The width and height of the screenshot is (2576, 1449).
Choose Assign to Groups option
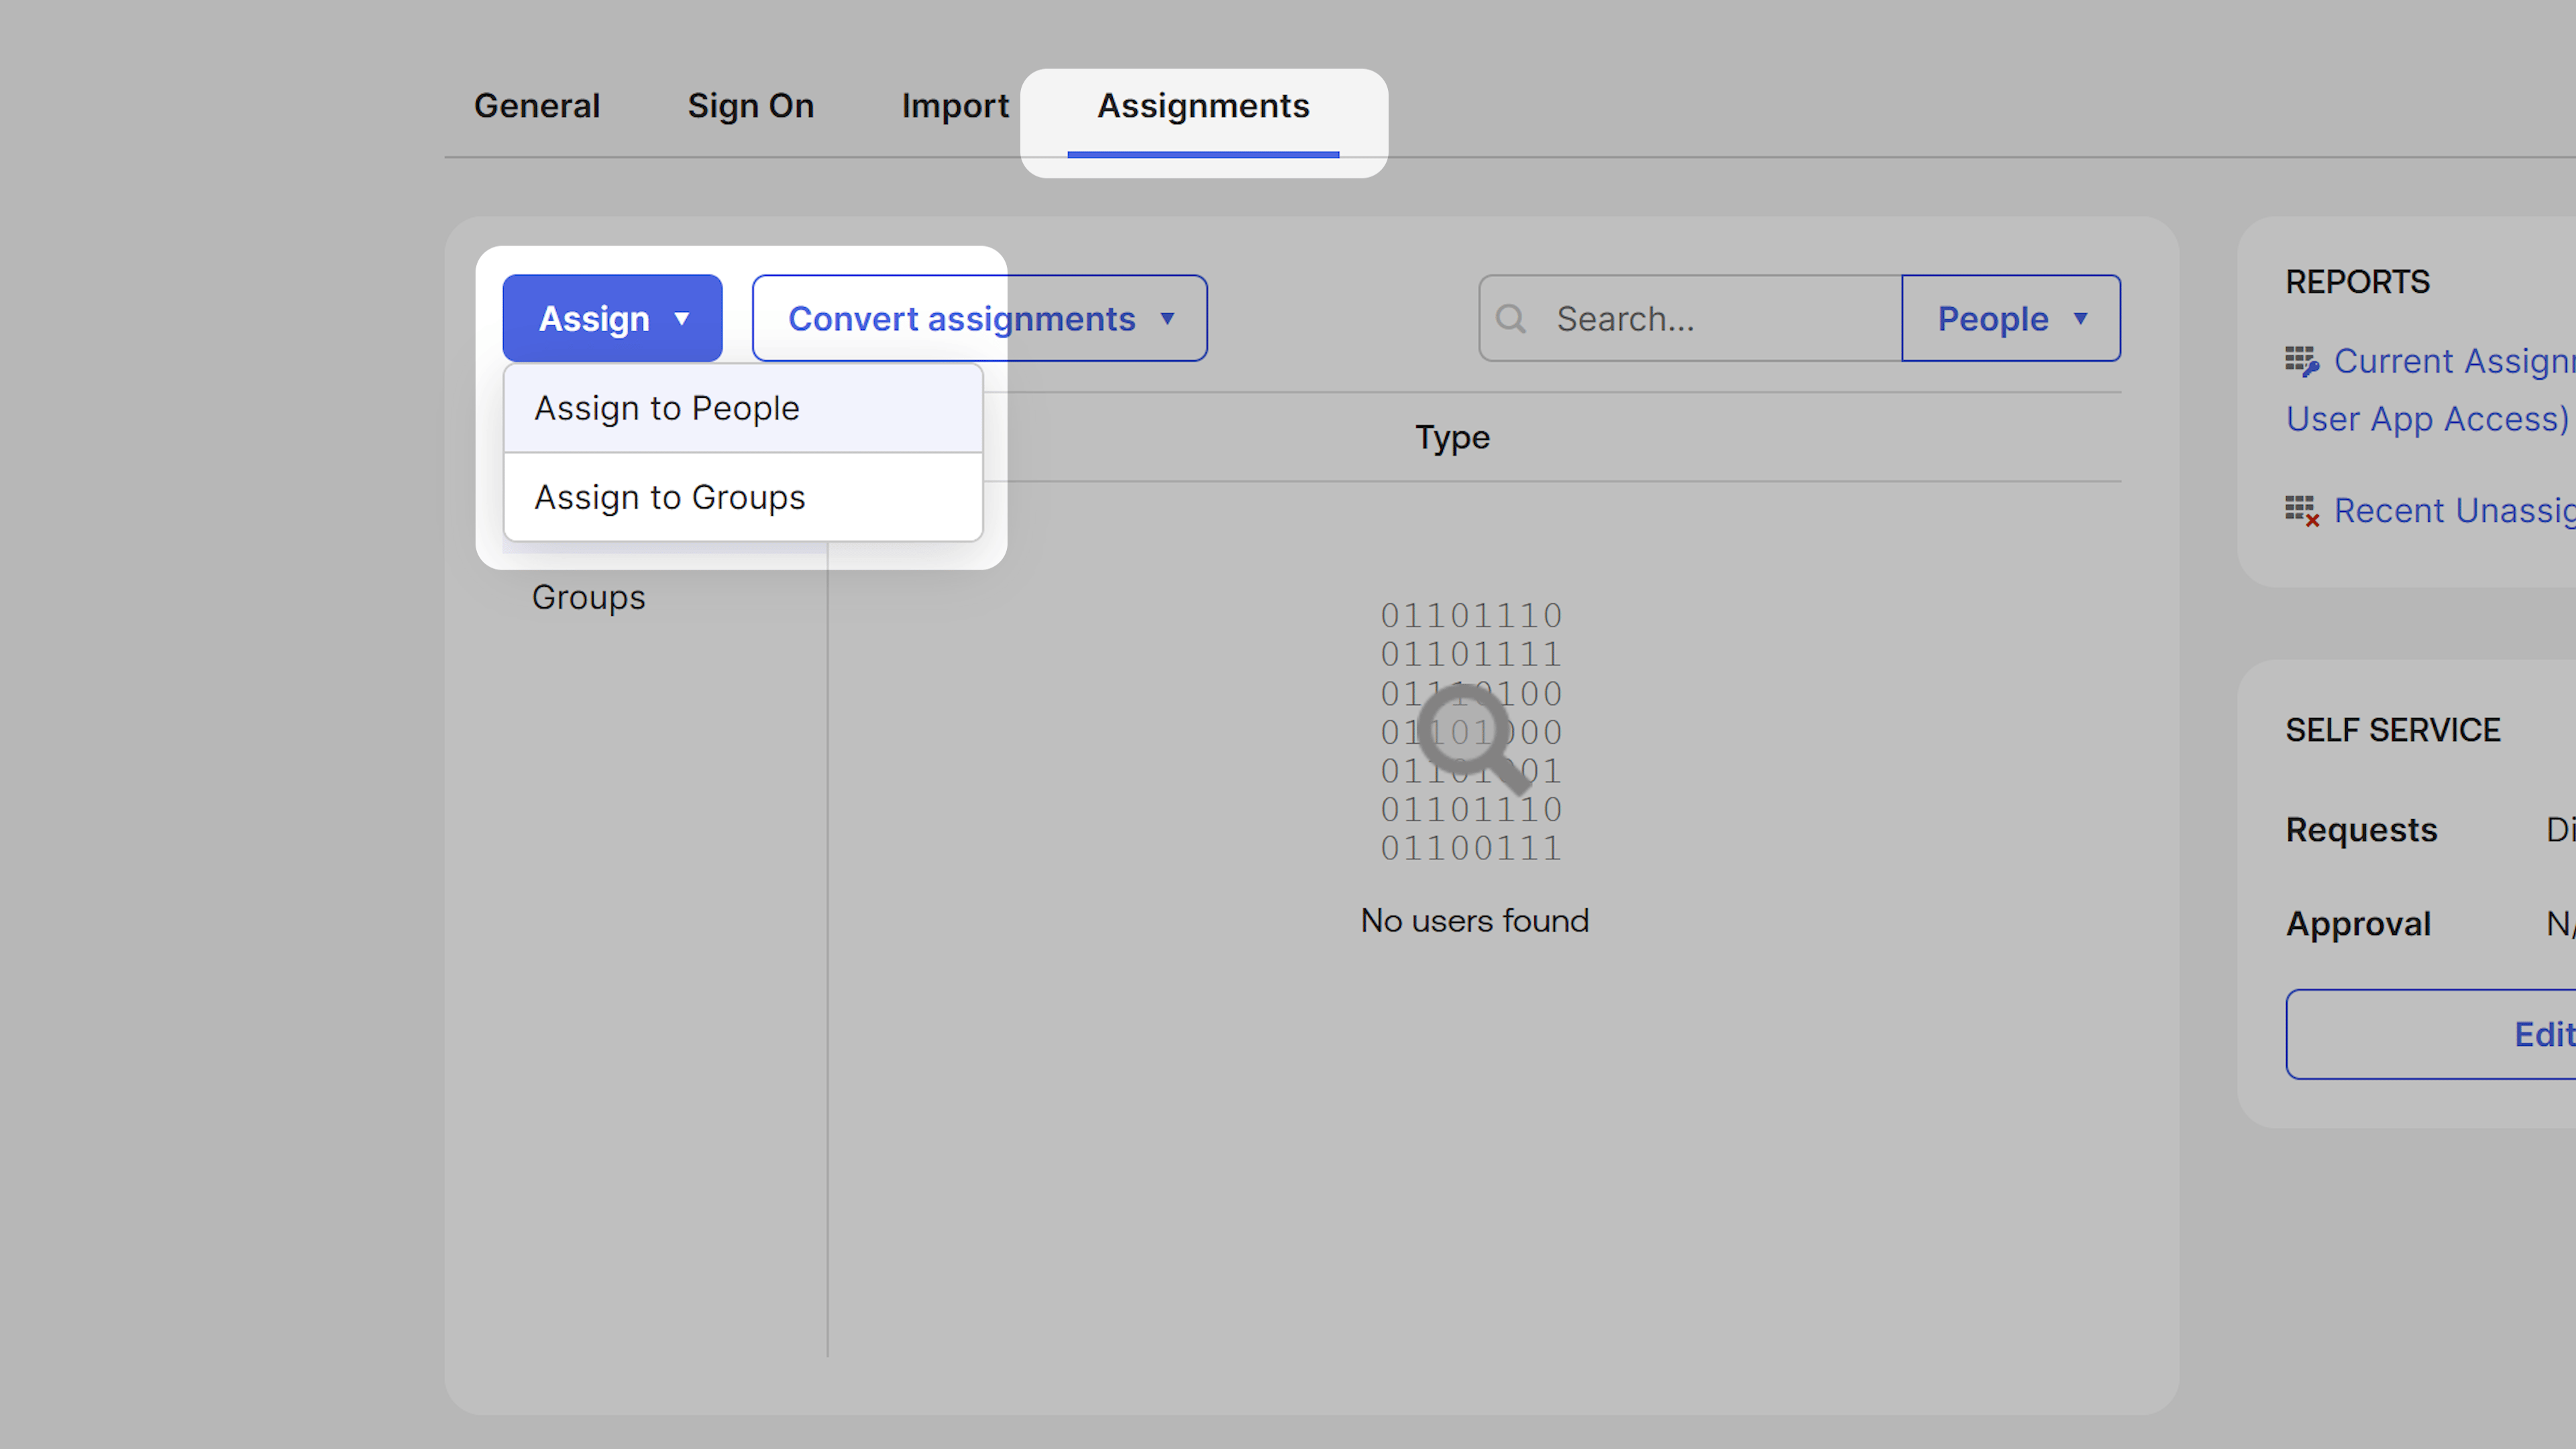pos(743,497)
